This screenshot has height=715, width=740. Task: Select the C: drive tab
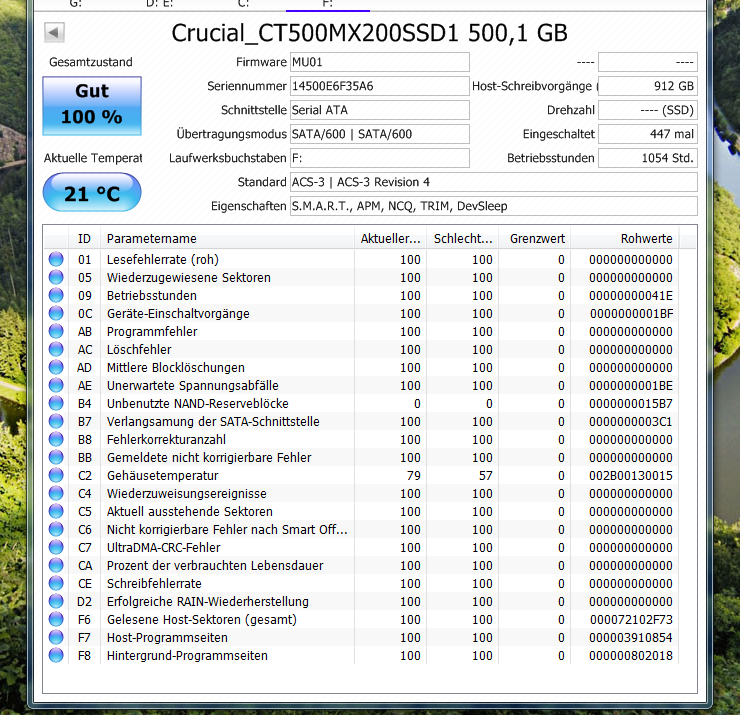point(243,4)
